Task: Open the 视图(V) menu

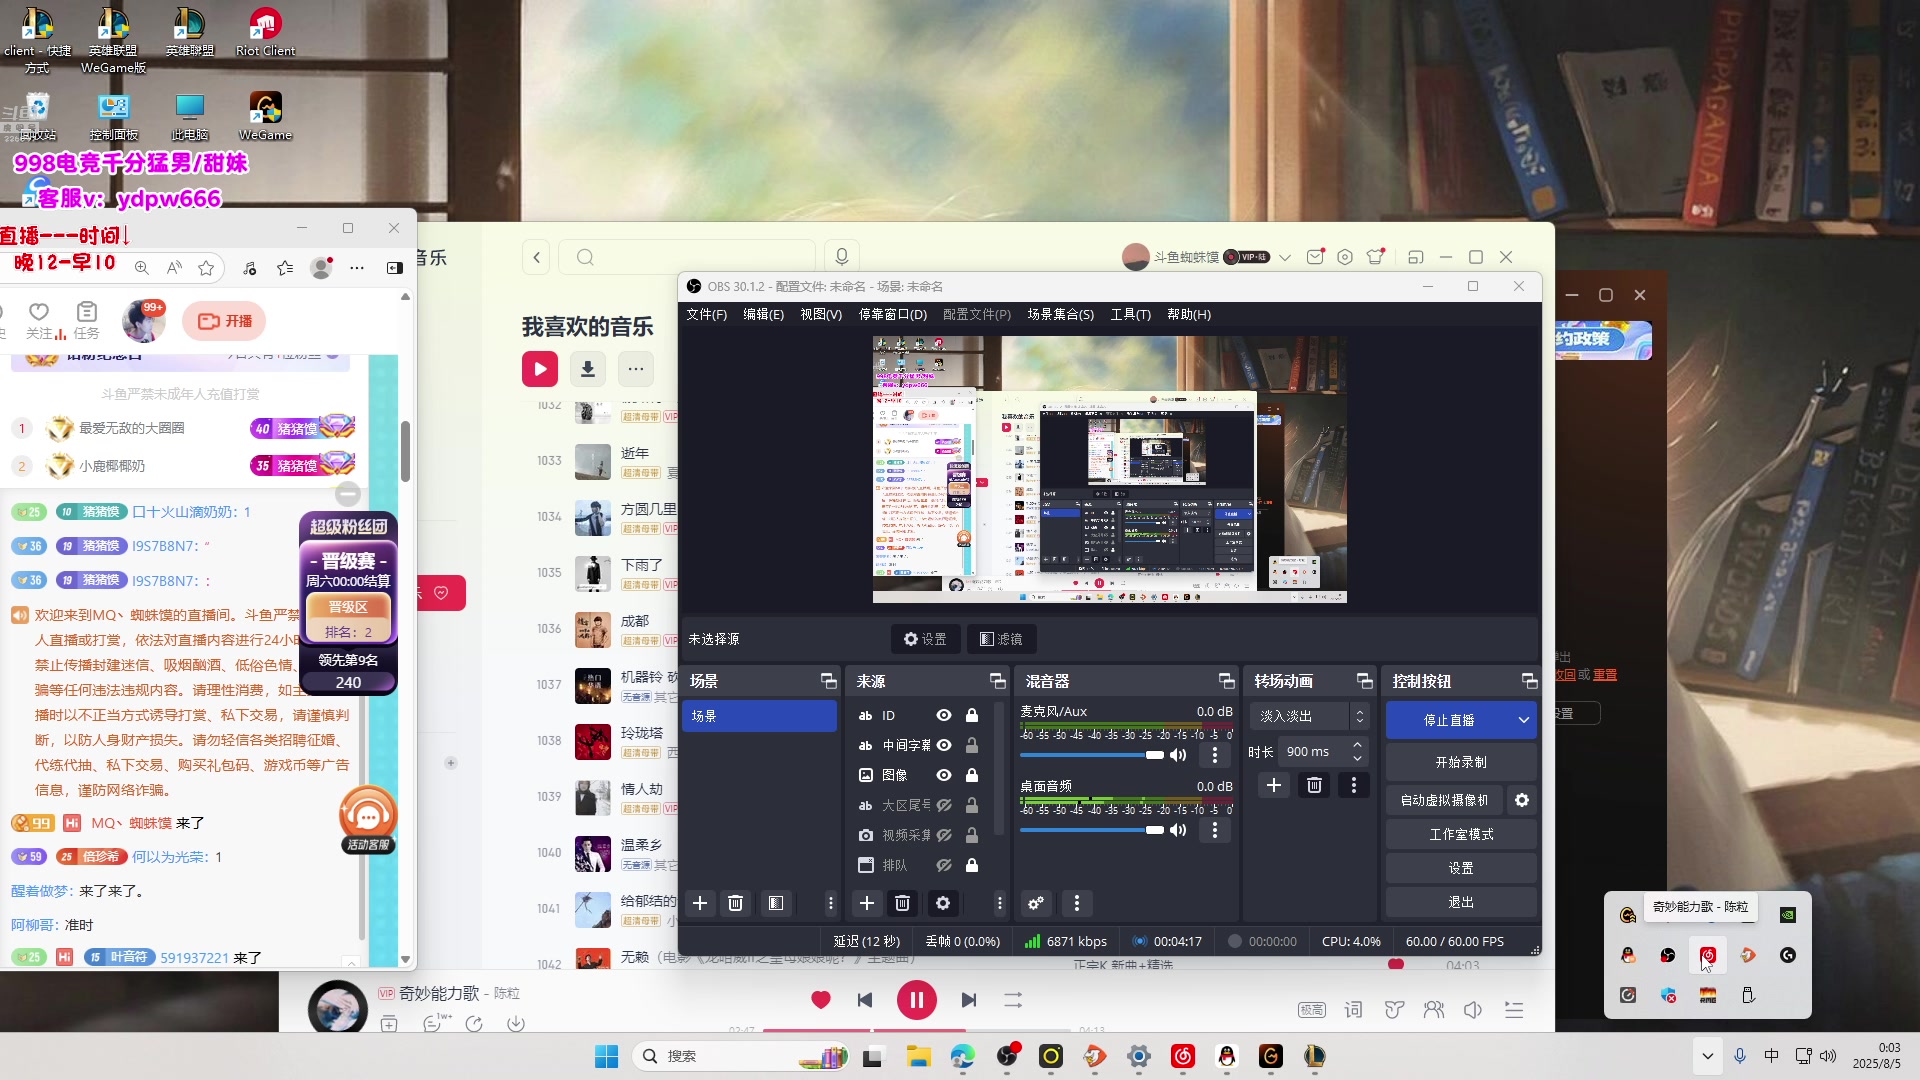Action: pos(821,314)
